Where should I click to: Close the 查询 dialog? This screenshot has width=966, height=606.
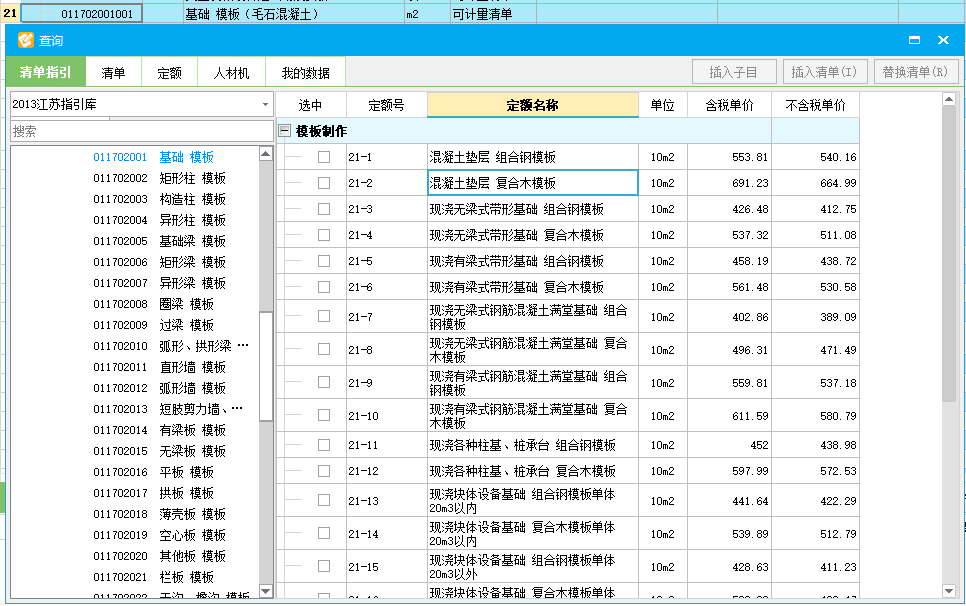point(943,40)
